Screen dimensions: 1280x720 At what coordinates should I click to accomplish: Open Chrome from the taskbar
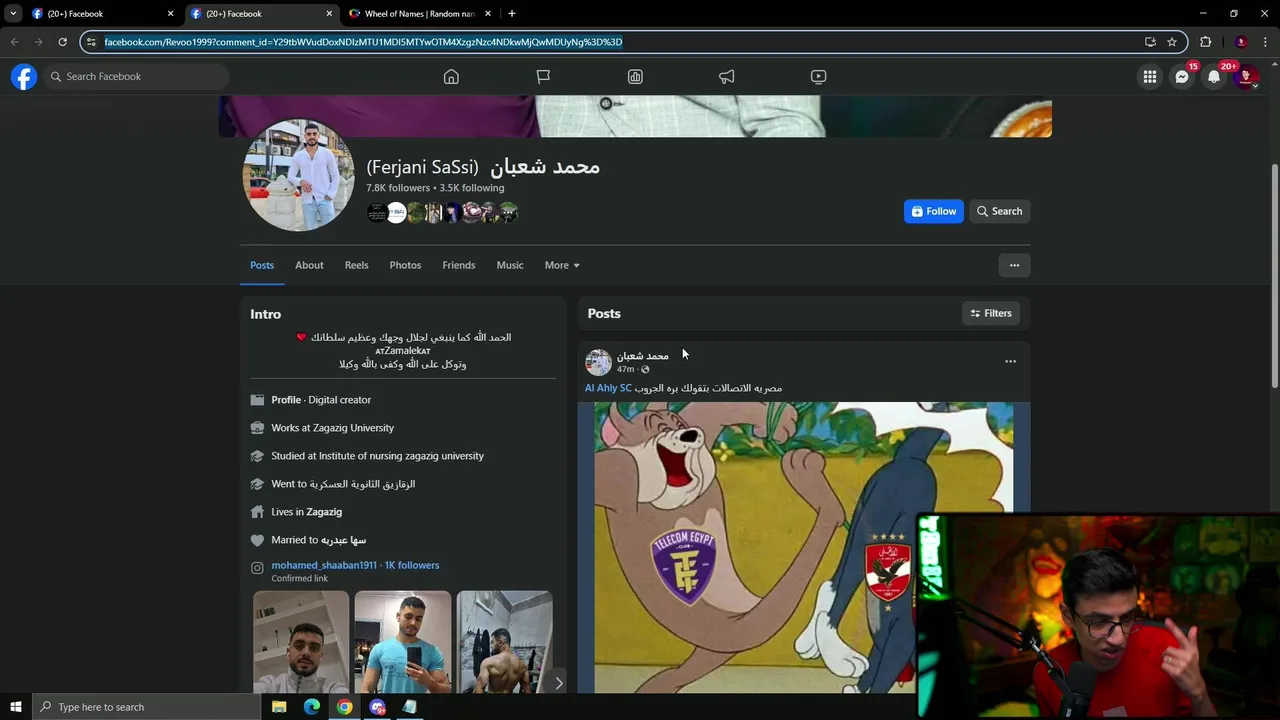pos(344,707)
